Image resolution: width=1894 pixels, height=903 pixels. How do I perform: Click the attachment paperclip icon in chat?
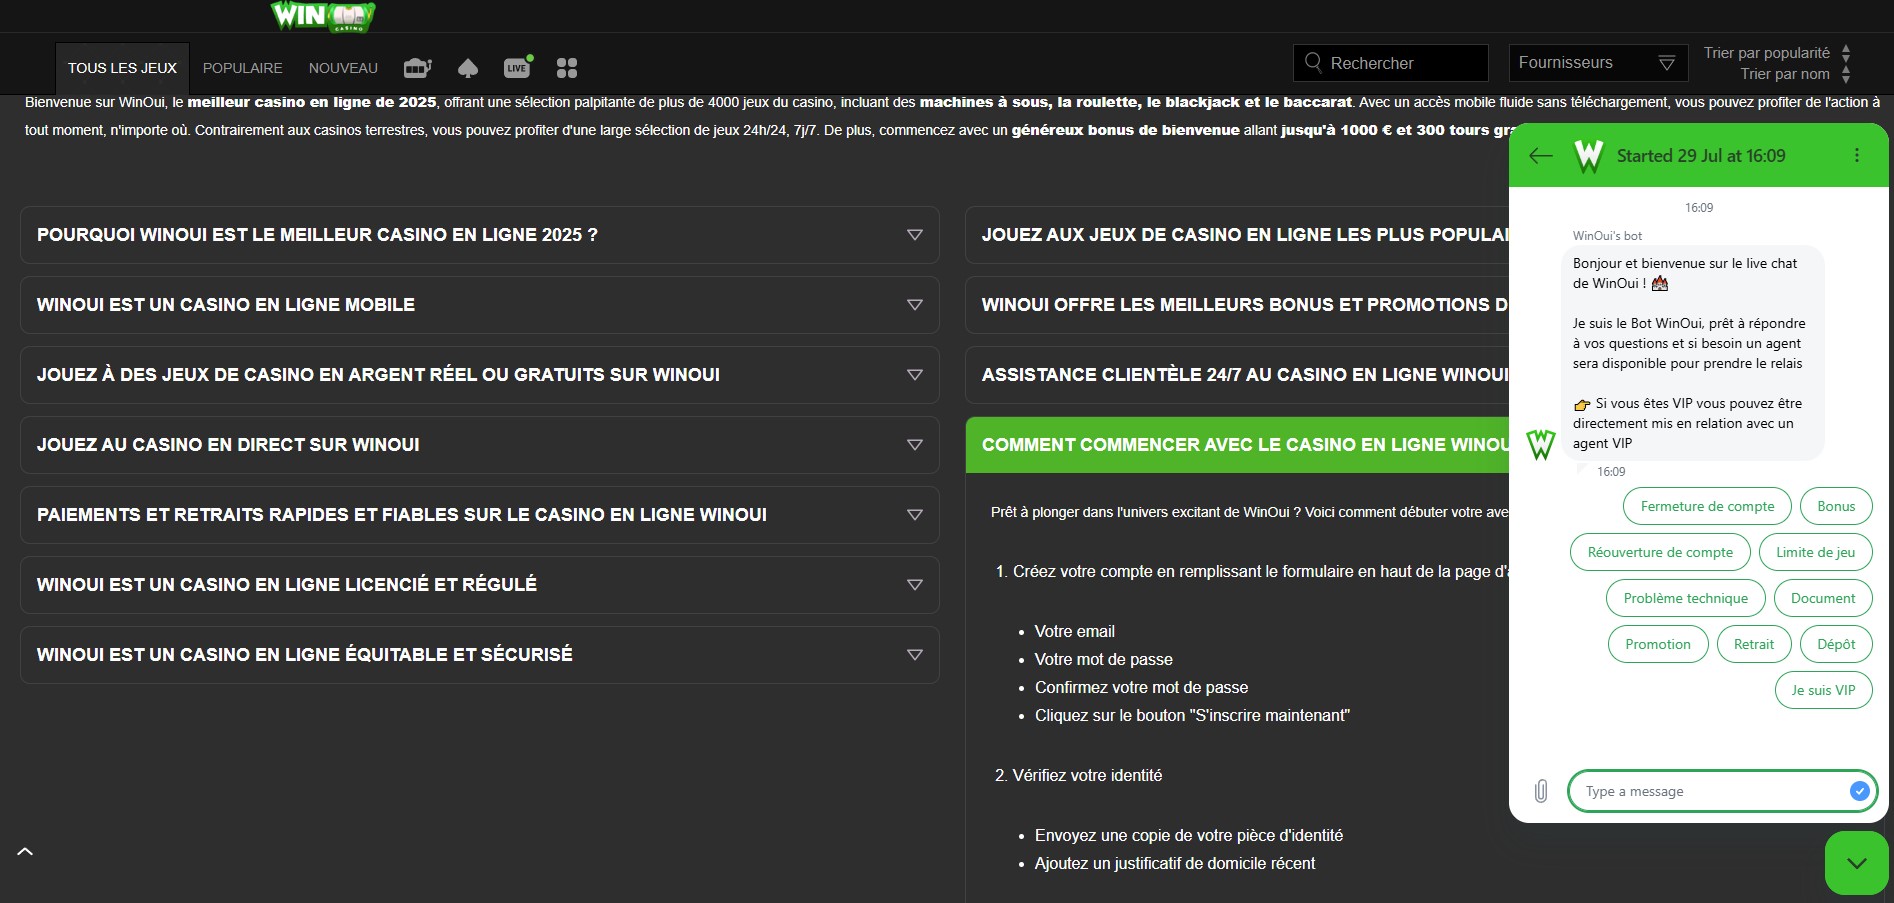tap(1541, 791)
